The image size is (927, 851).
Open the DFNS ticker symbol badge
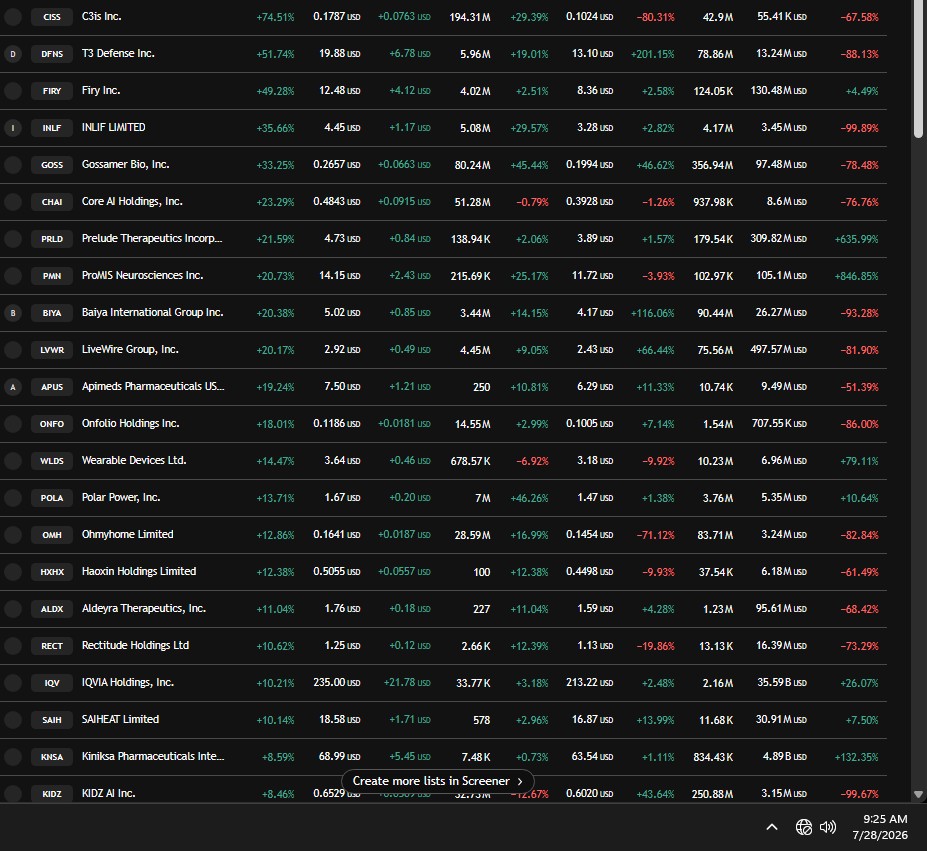pos(52,54)
